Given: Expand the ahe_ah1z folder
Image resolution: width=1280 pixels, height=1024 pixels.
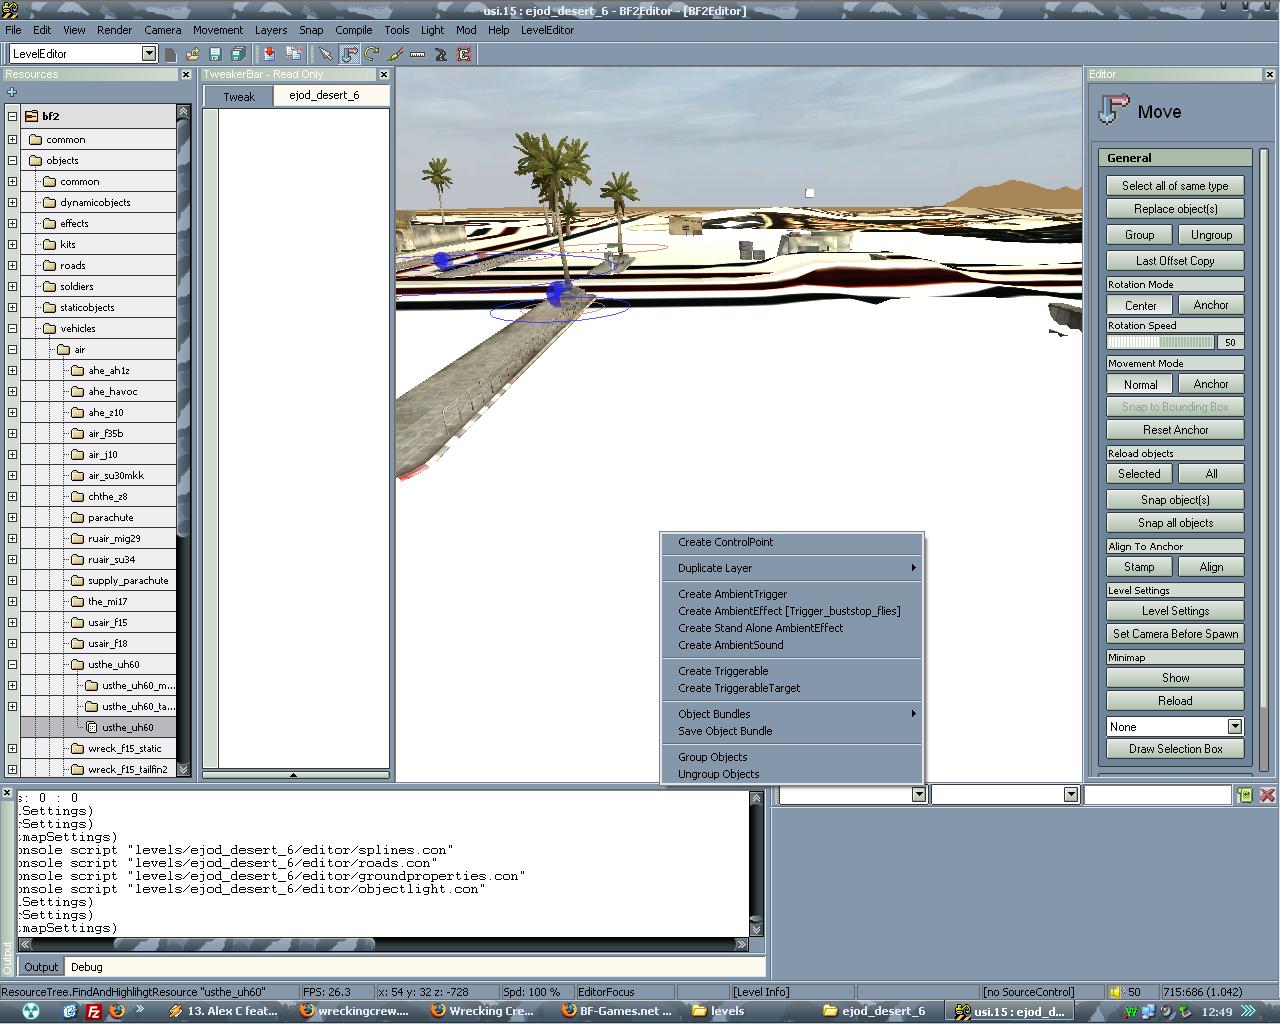Looking at the screenshot, I should tap(12, 370).
